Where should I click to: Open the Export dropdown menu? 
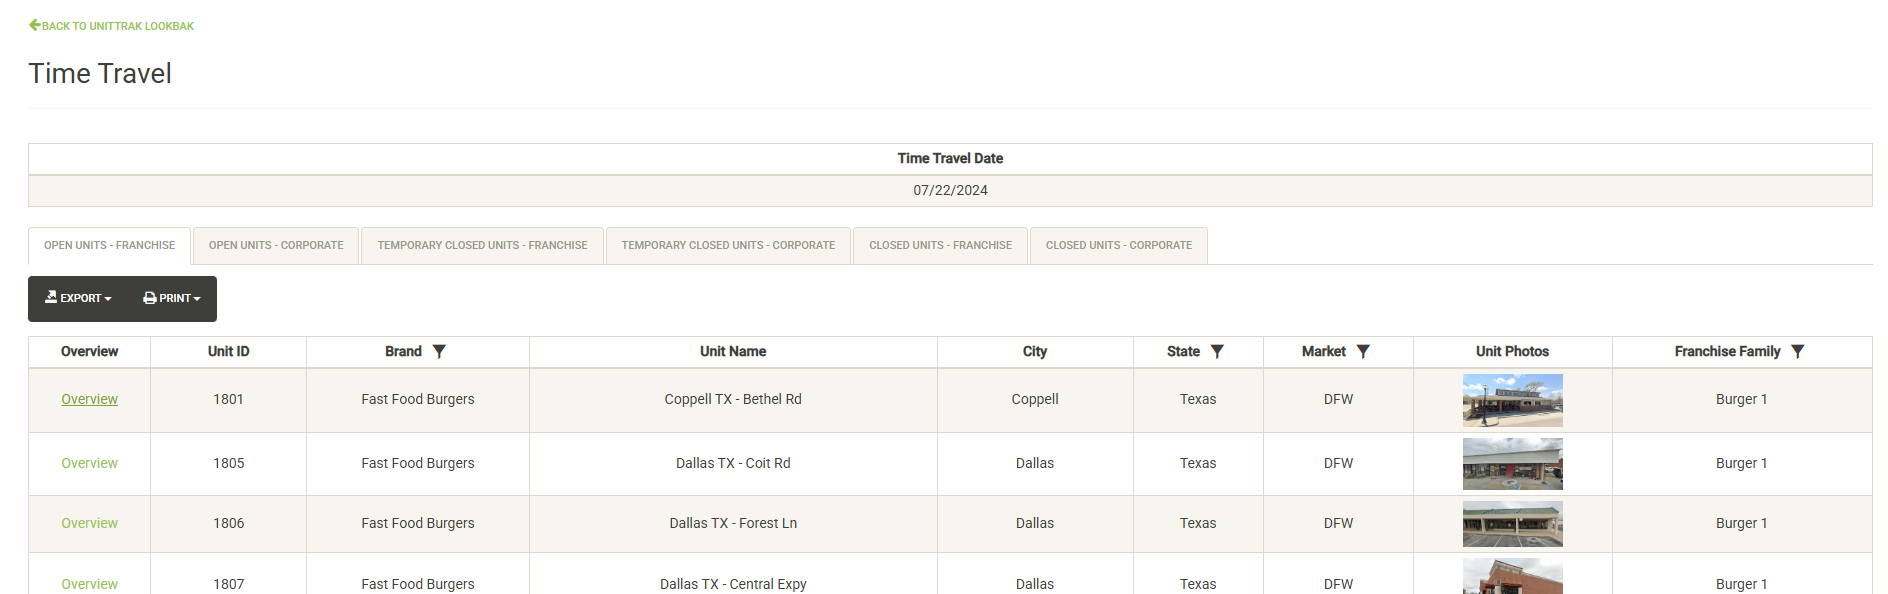tap(78, 299)
